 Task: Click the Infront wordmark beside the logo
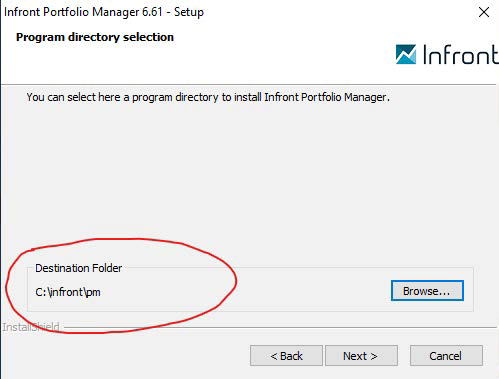[461, 55]
